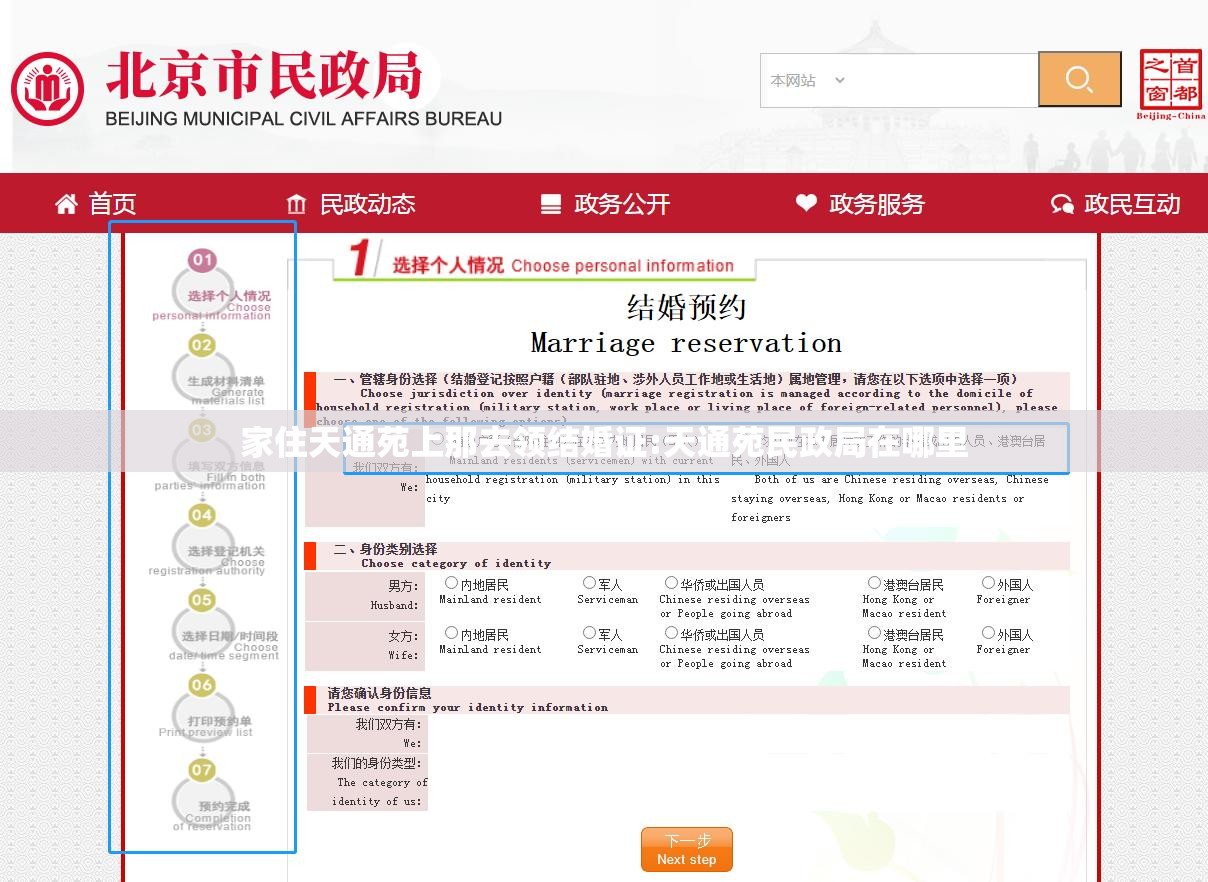Expand the 本网站 search scope dropdown
This screenshot has height=882, width=1208.
[808, 81]
